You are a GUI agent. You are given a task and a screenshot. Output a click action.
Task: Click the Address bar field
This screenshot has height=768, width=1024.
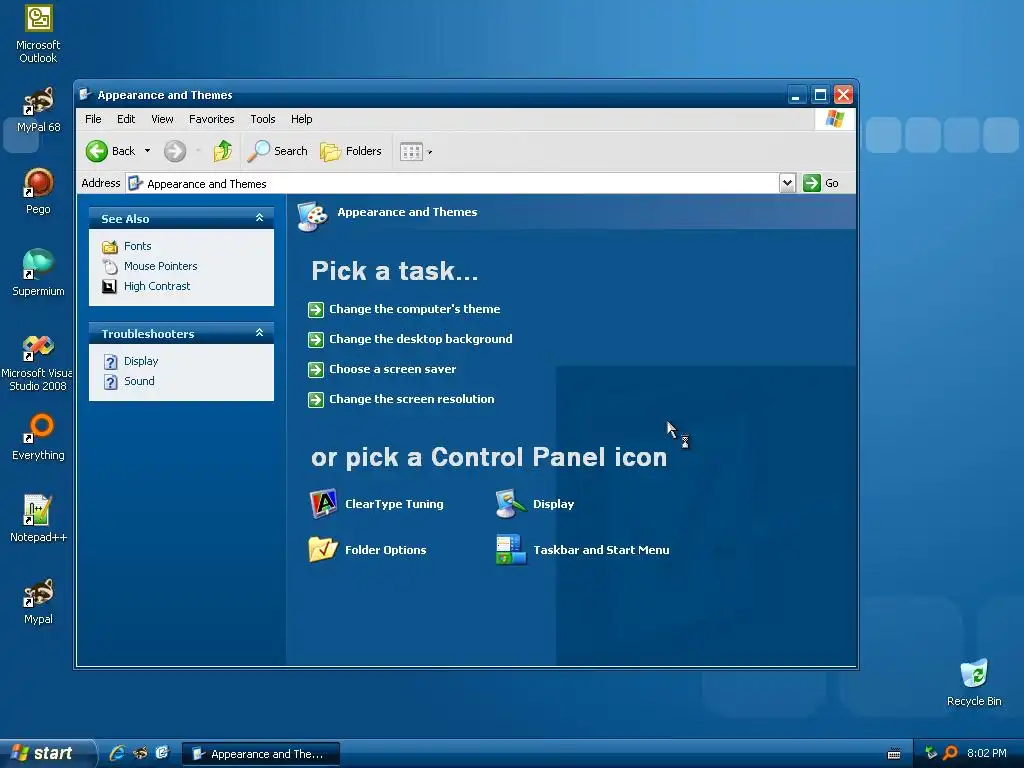(452, 183)
